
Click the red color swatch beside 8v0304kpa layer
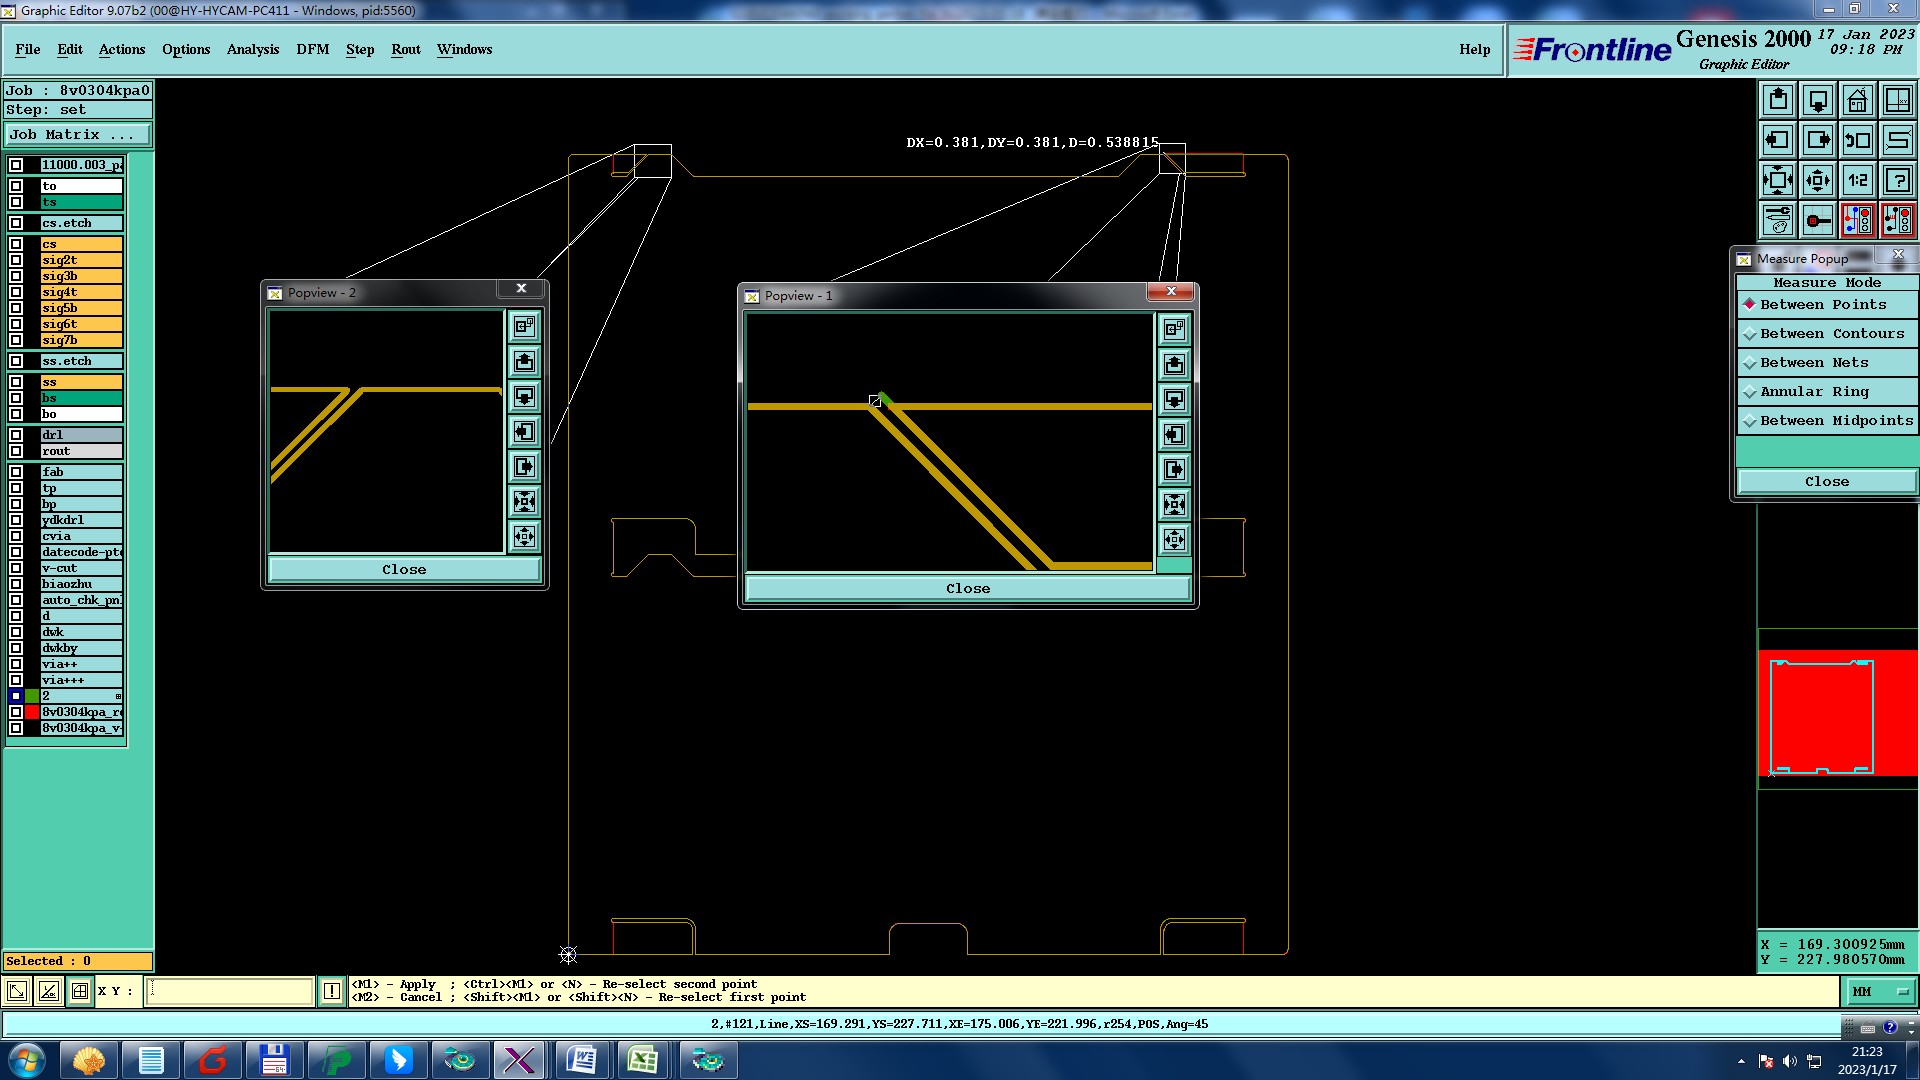pyautogui.click(x=32, y=712)
